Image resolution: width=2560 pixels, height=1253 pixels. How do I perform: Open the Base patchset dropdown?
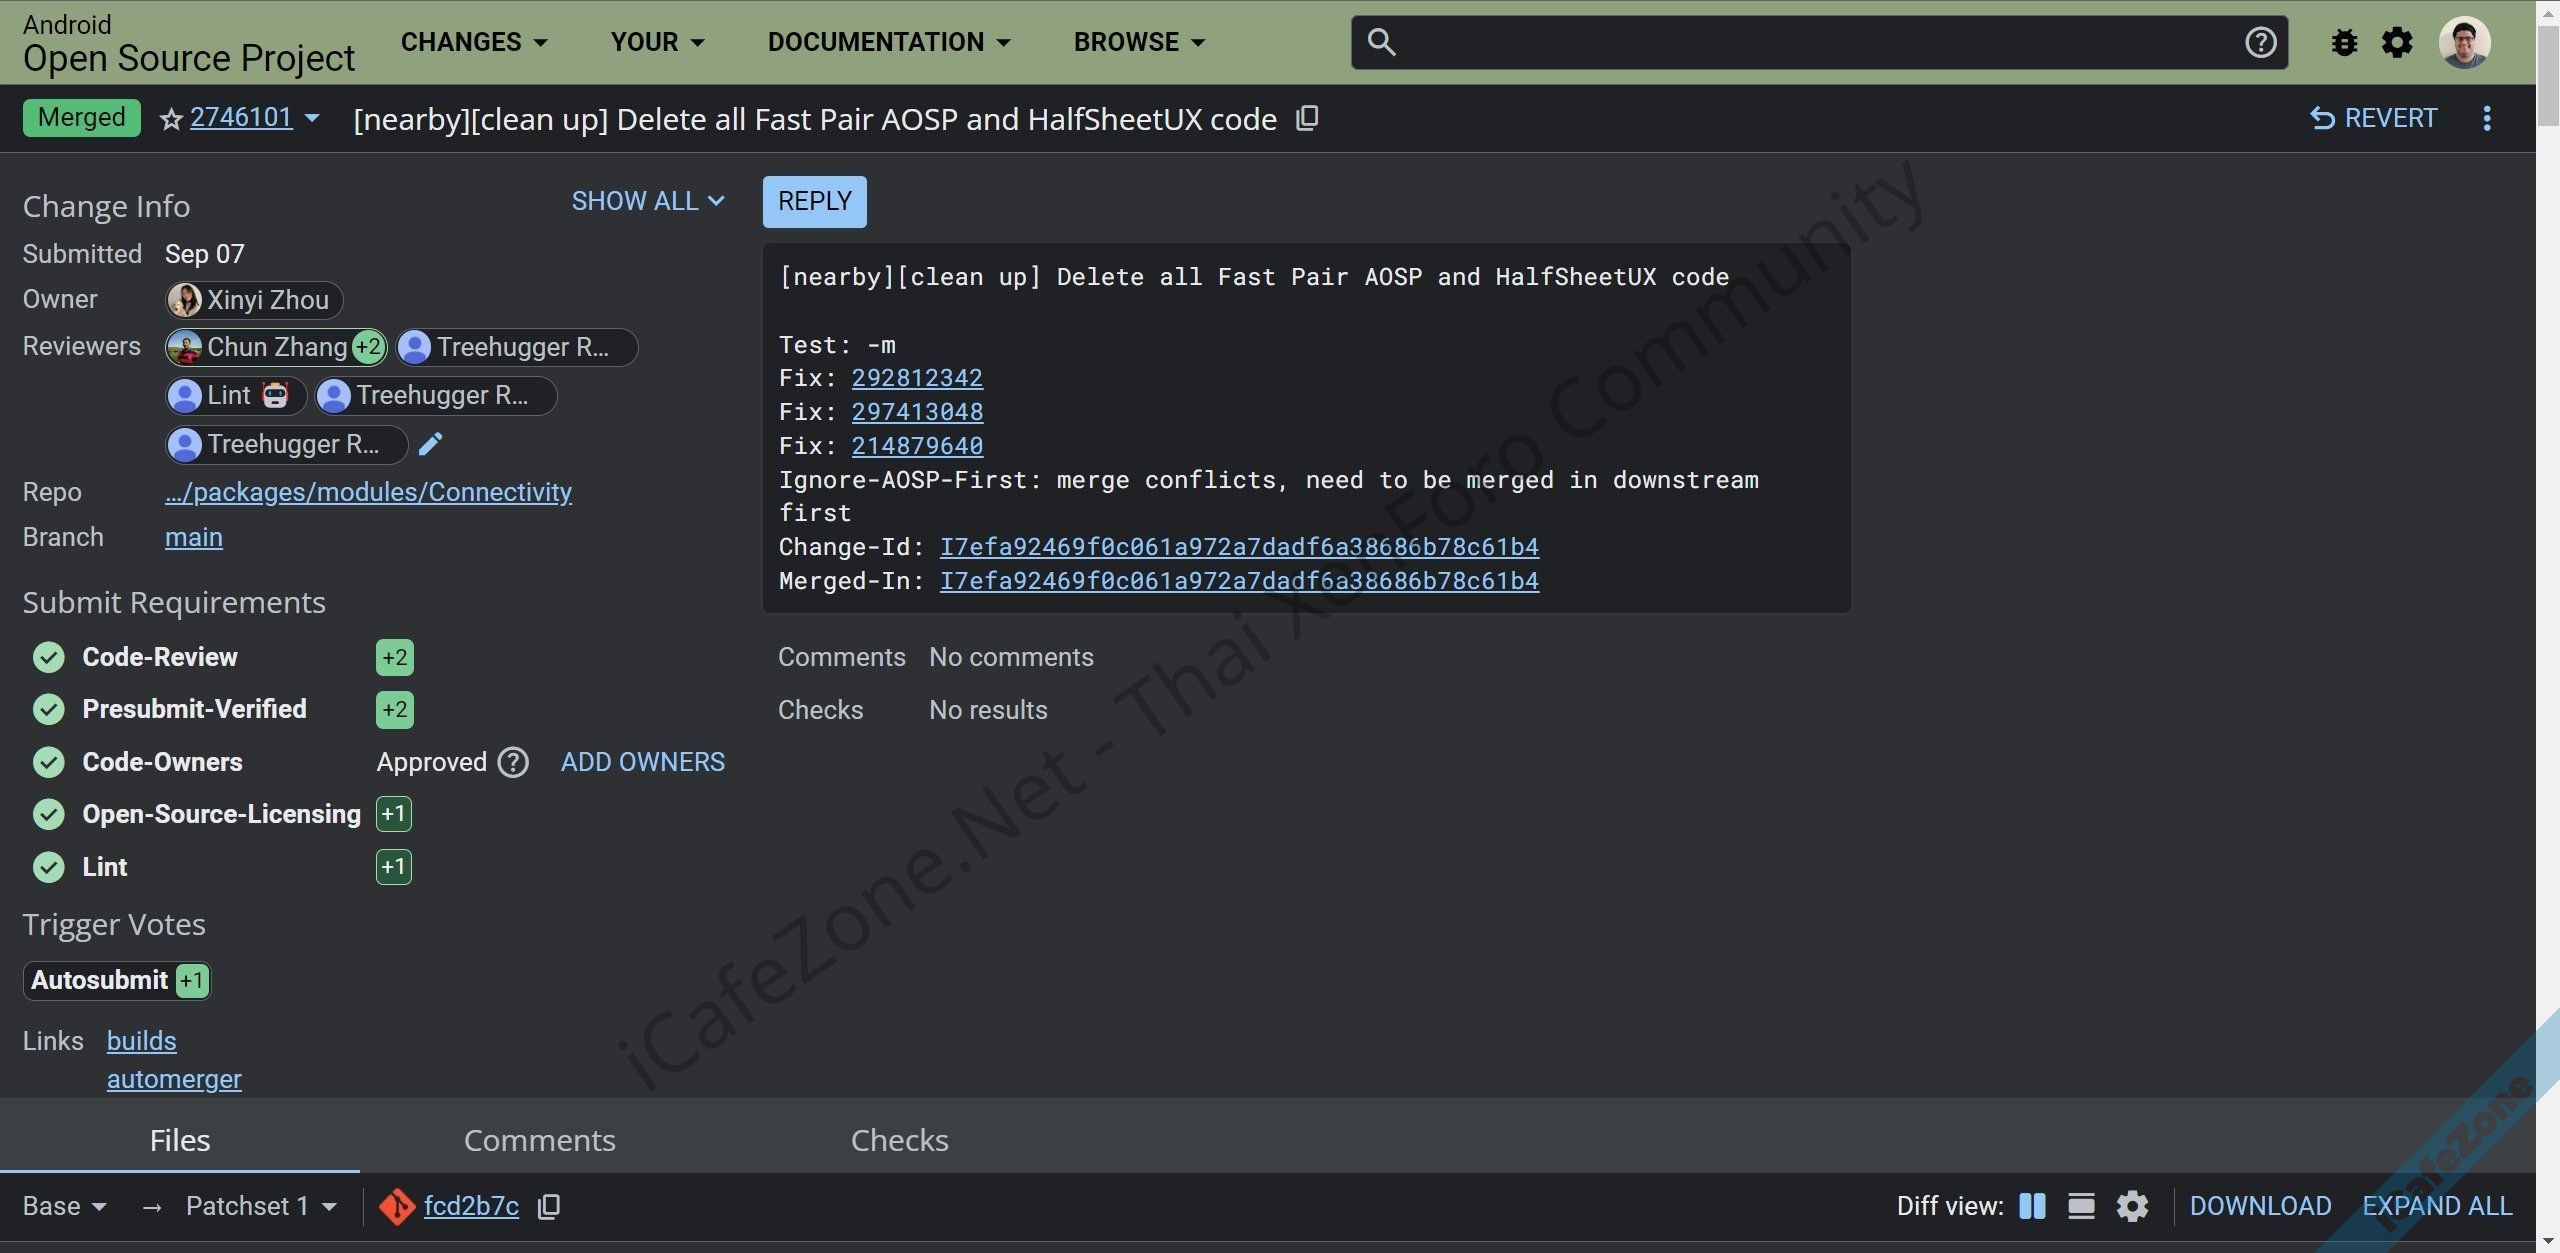(65, 1206)
